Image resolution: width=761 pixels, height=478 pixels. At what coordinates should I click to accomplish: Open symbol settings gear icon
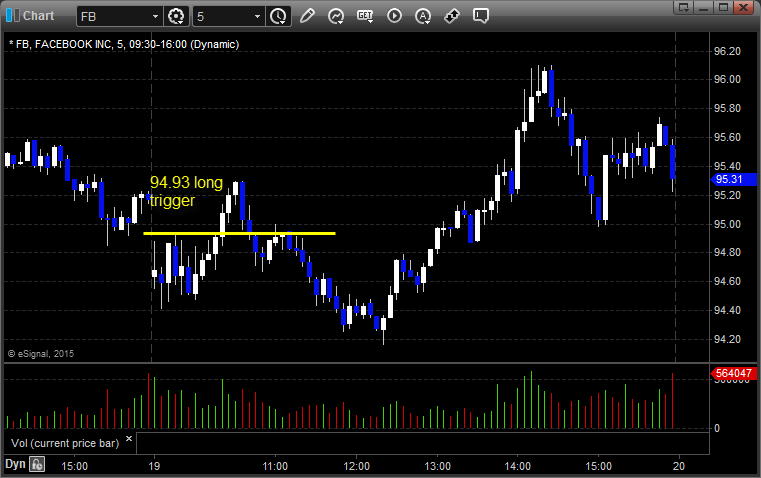176,16
